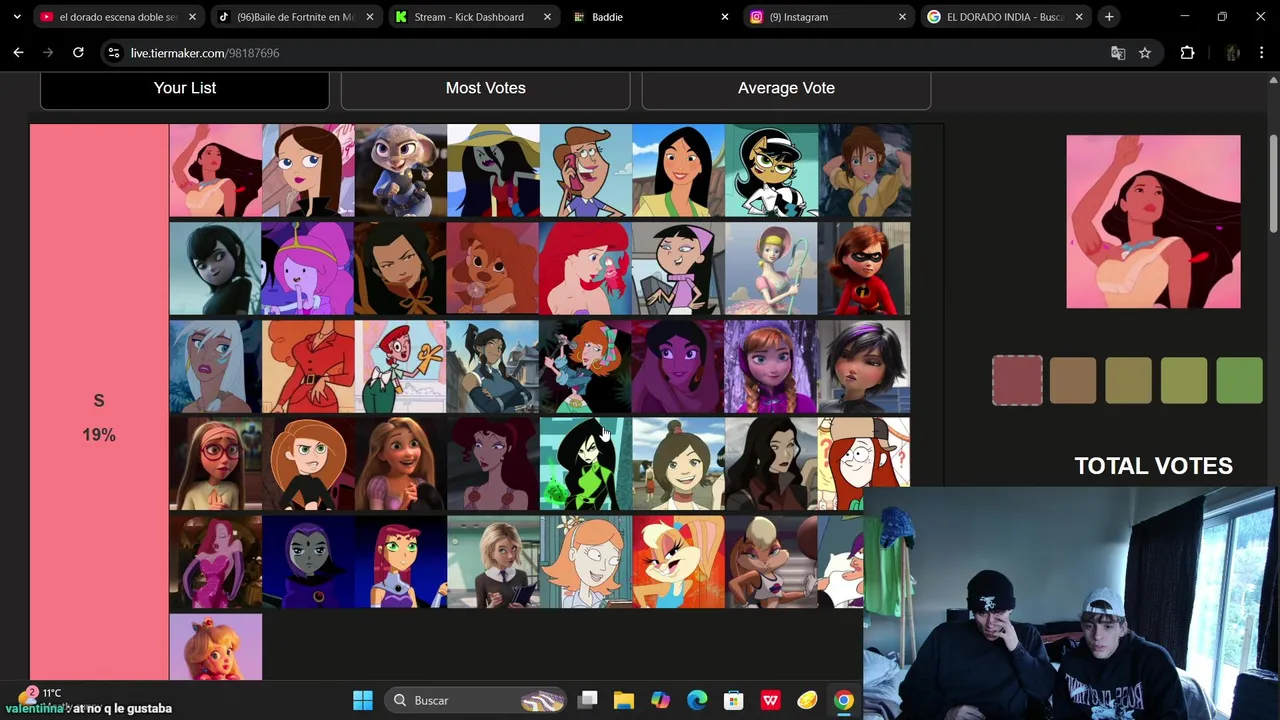
Task: Click the taskbar Buscar search box
Action: pos(474,700)
